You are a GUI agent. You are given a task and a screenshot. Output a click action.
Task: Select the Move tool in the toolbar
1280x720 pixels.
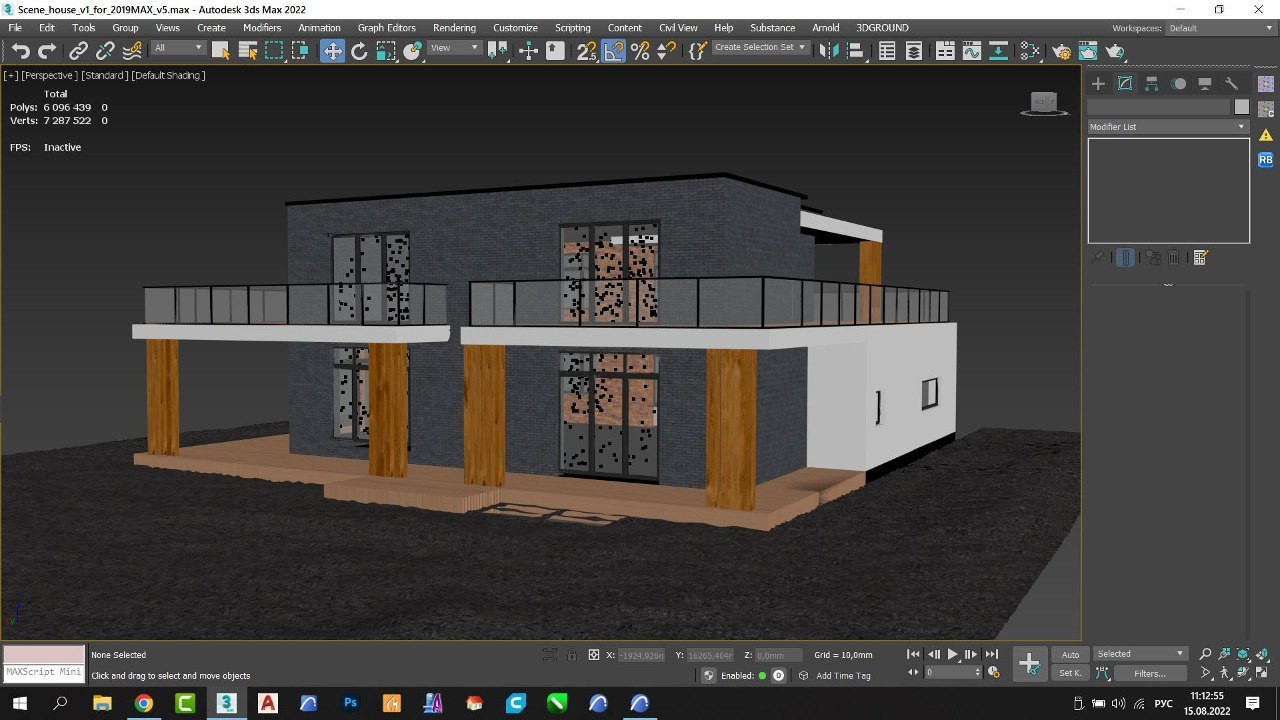[332, 51]
